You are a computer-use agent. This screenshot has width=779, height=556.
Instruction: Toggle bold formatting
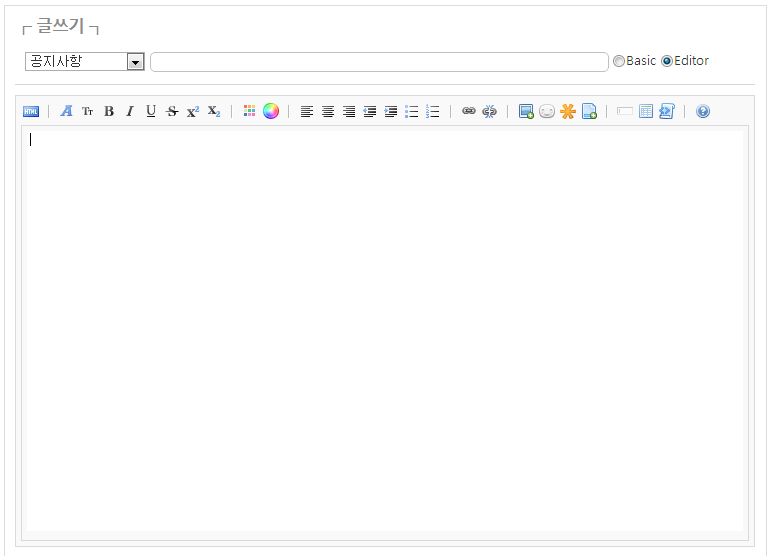pyautogui.click(x=109, y=112)
